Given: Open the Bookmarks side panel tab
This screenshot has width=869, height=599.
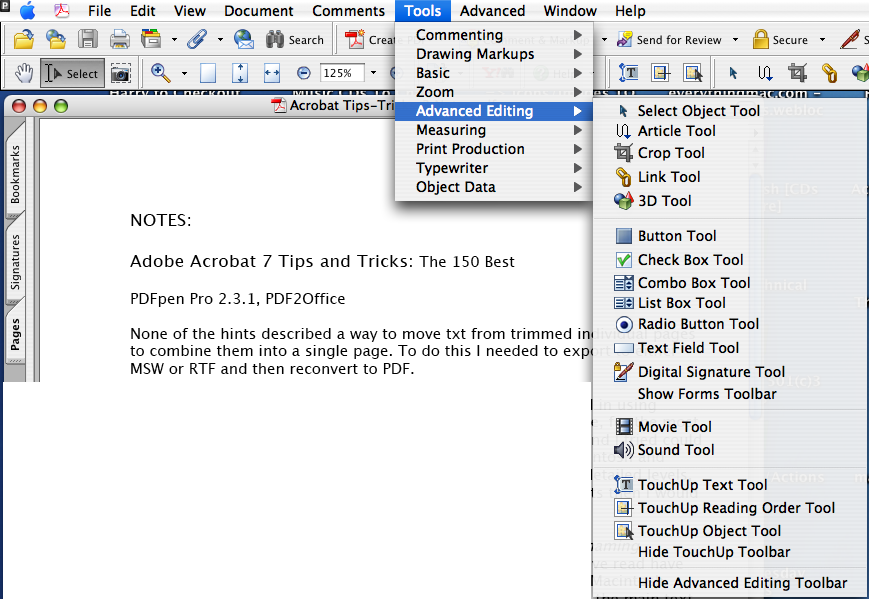Looking at the screenshot, I should tap(15, 174).
